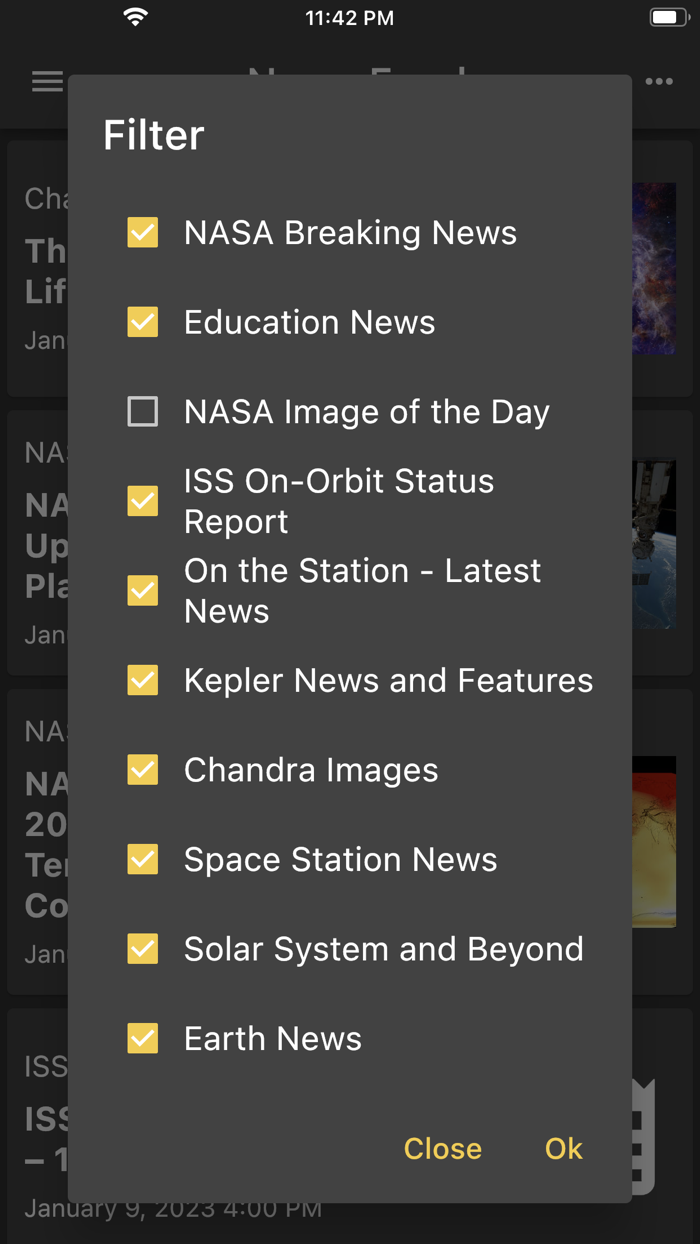
Task: Disable Kepler News and Features
Action: tap(142, 680)
